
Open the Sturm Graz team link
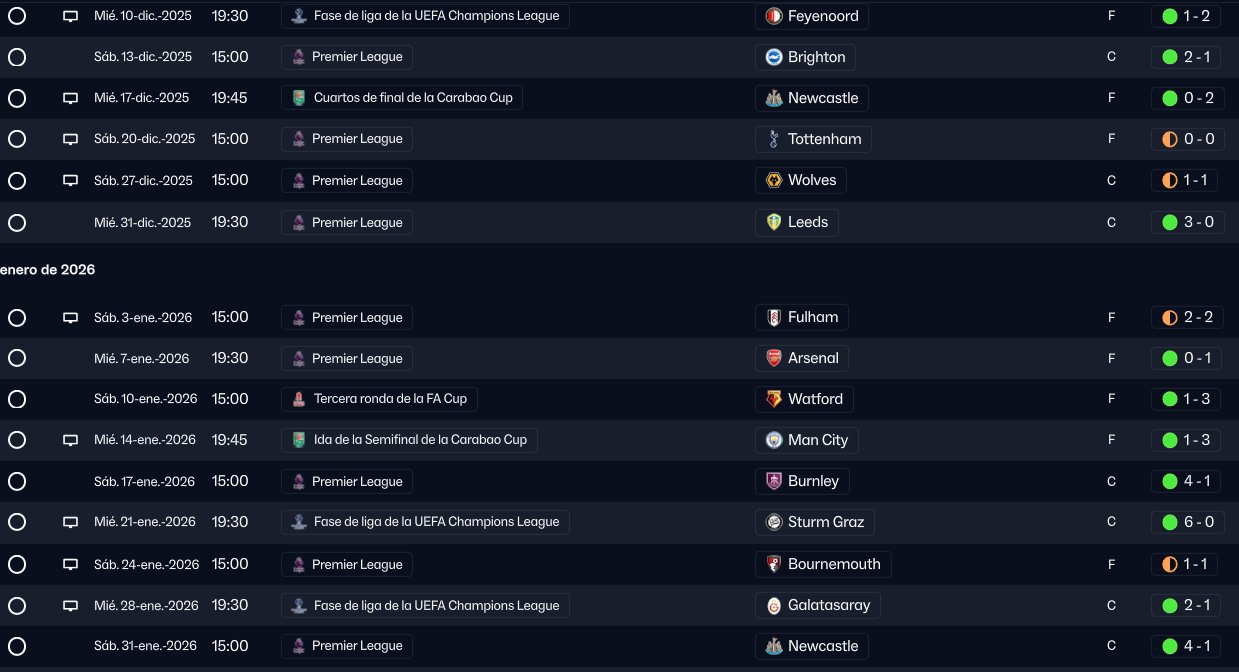[826, 522]
